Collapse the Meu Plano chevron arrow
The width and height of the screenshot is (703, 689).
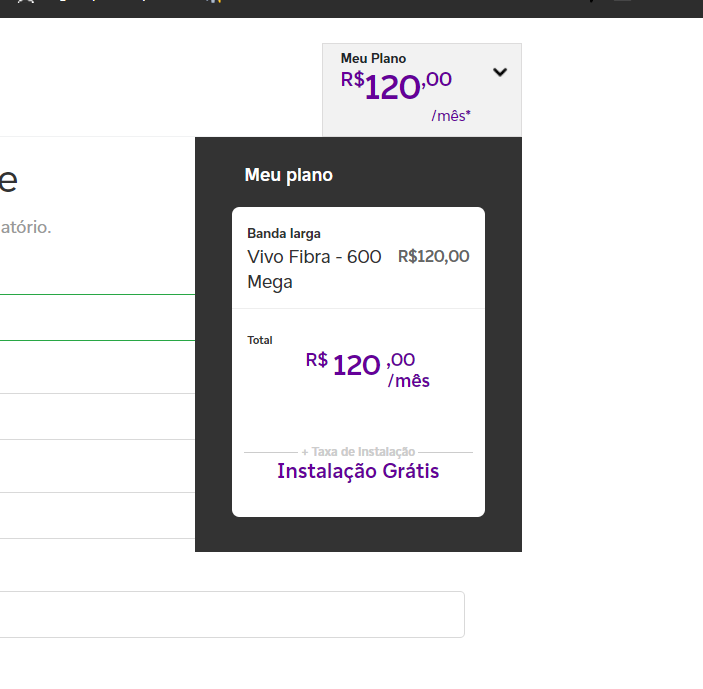coord(500,72)
